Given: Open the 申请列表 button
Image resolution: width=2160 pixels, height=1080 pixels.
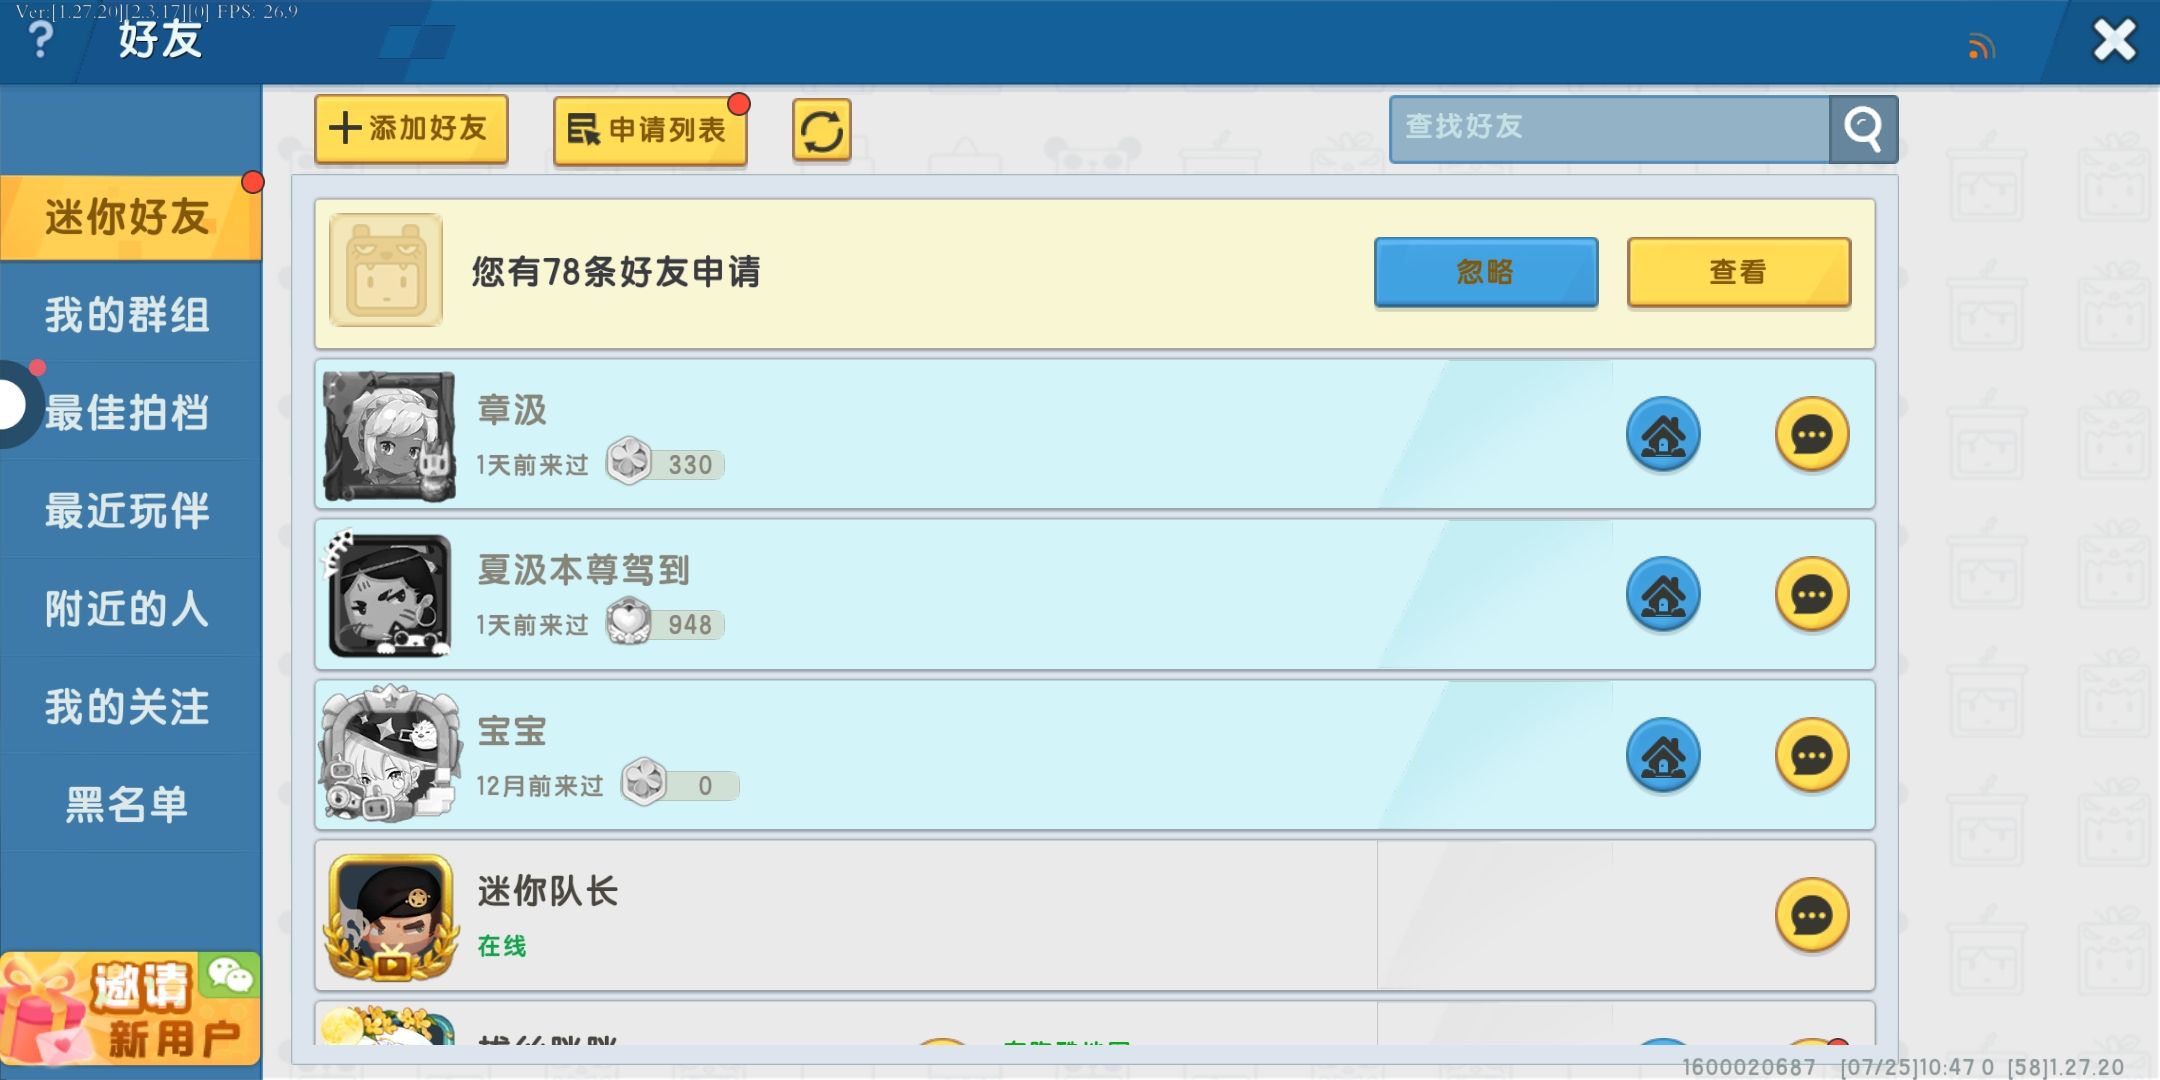Looking at the screenshot, I should tap(650, 130).
